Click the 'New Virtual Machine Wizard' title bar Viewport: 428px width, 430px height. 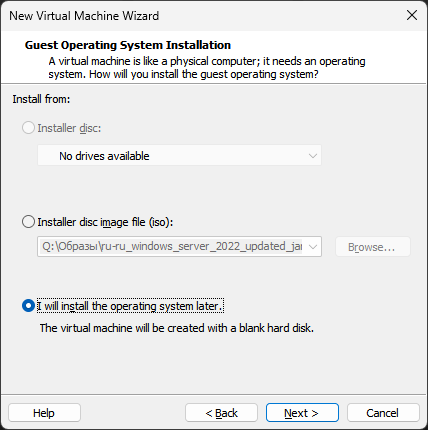tap(84, 16)
